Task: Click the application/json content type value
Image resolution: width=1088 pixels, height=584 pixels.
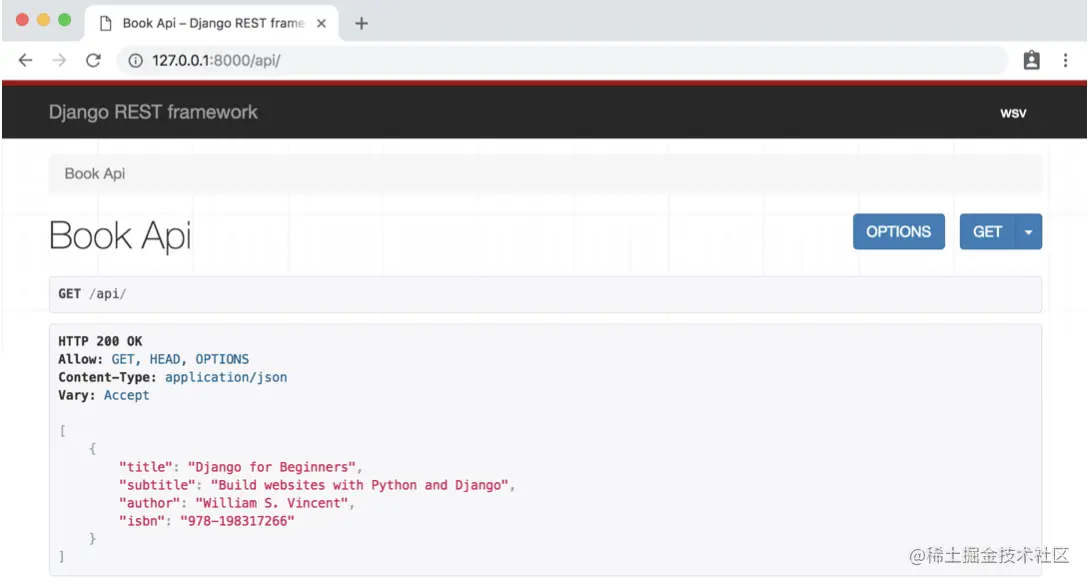Action: (226, 377)
